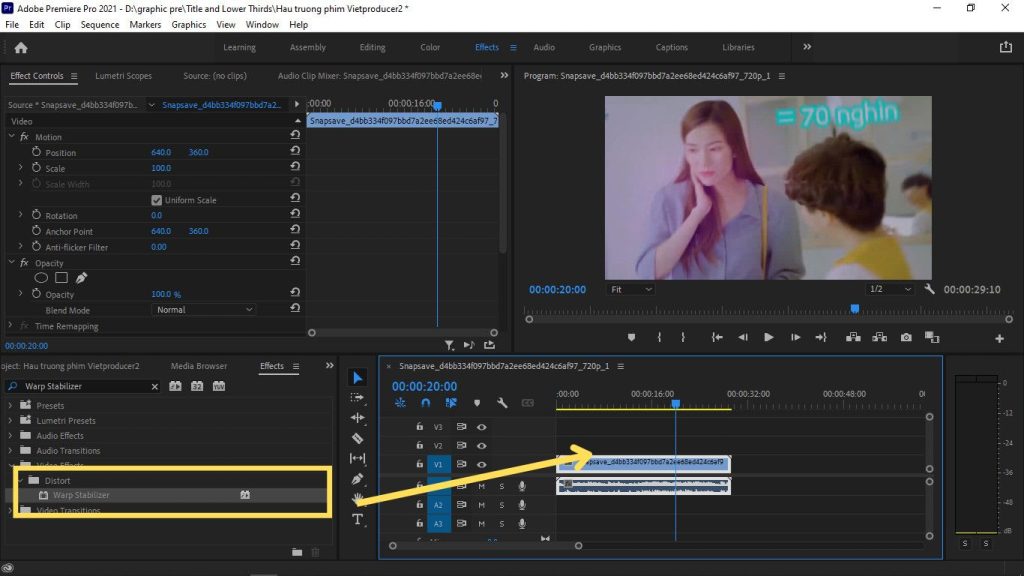Mute audio track A2
Image resolution: width=1024 pixels, height=576 pixels.
point(482,505)
